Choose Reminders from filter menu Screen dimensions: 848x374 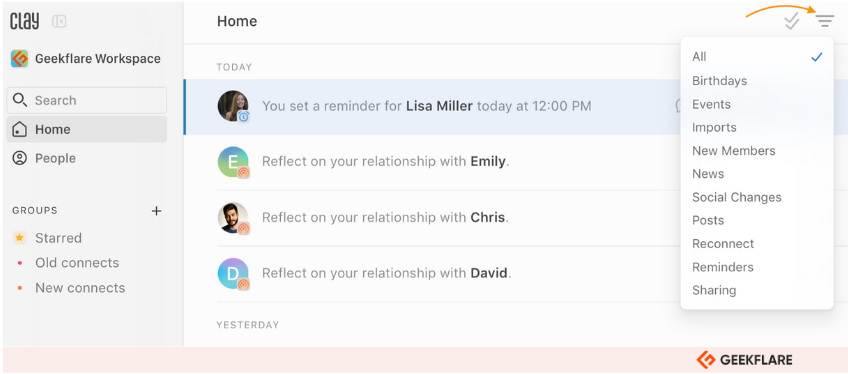(723, 267)
